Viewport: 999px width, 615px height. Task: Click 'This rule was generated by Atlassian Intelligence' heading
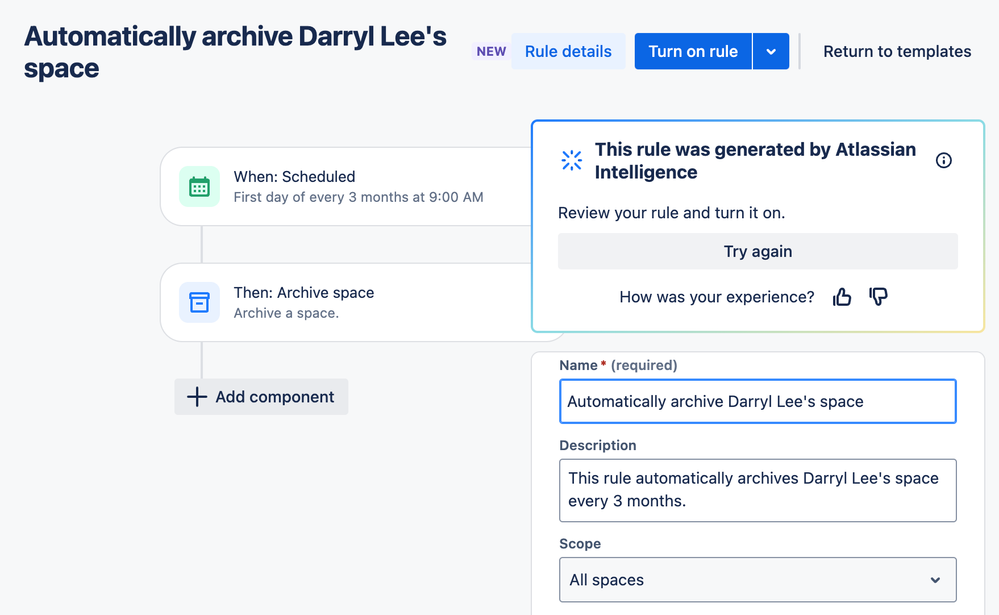pos(755,161)
